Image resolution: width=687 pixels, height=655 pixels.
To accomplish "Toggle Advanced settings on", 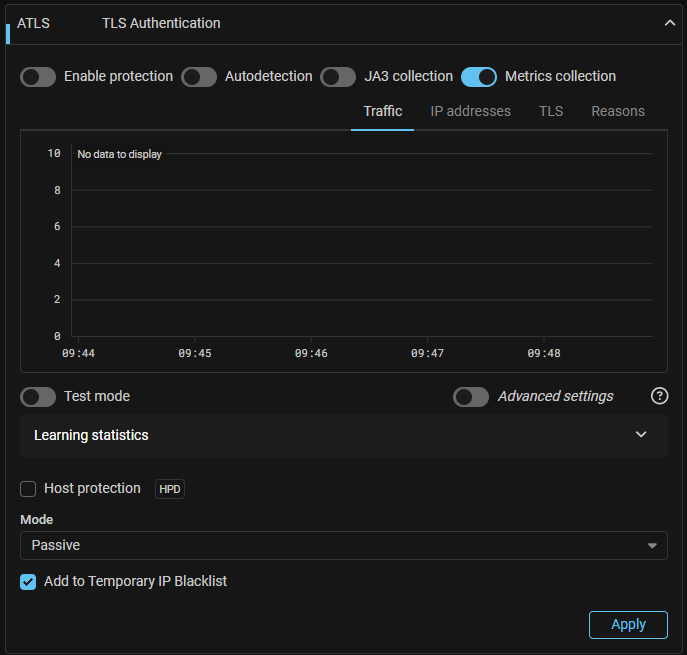I will click(471, 397).
